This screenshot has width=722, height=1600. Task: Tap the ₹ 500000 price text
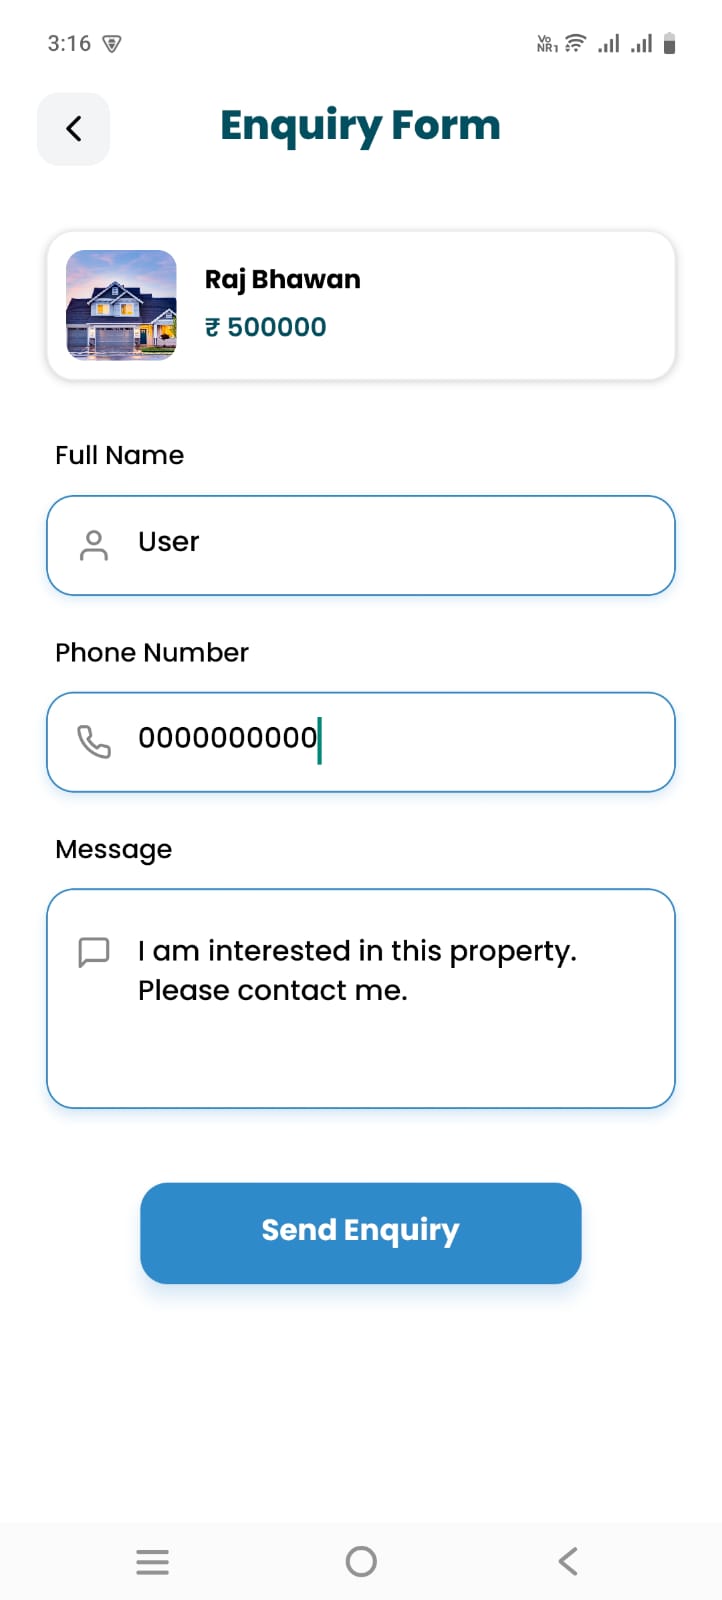[x=266, y=327]
